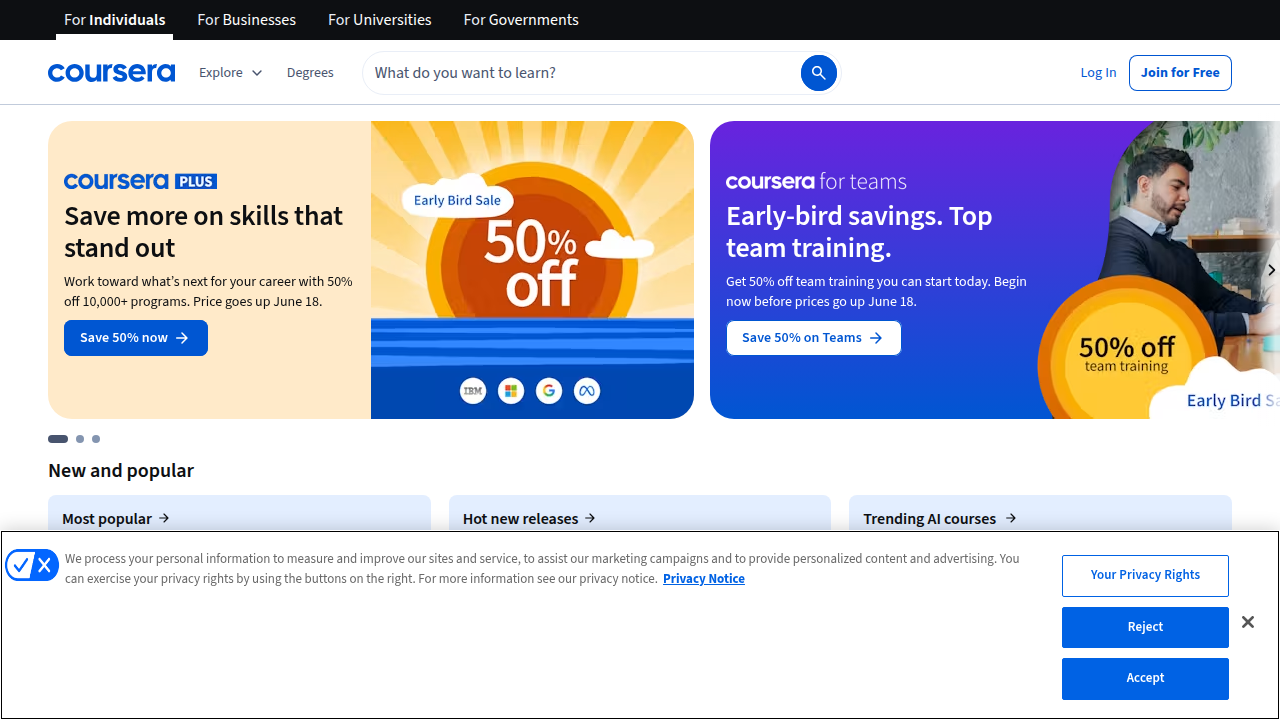Click the '50% off team training' badge
Viewport: 1280px width, 720px height.
point(1126,355)
